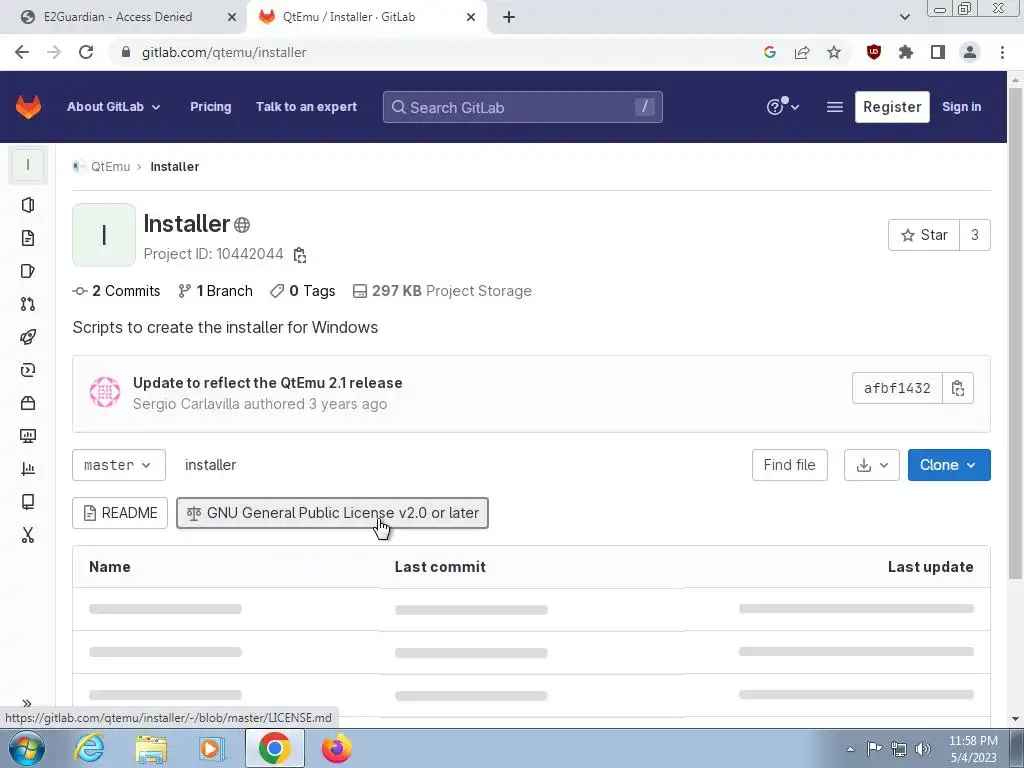Image resolution: width=1024 pixels, height=768 pixels.
Task: Expand the sidebar with double chevron
Action: click(27, 703)
